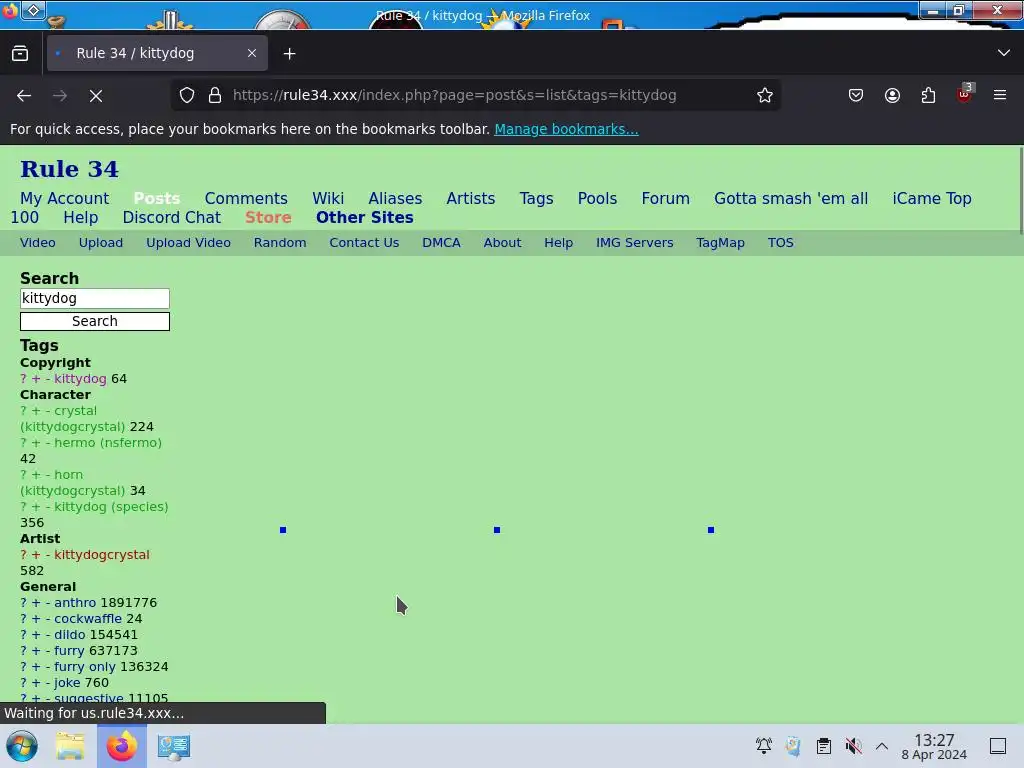Screen dimensions: 1024x768
Task: Stop loading the page
Action: tap(96, 95)
